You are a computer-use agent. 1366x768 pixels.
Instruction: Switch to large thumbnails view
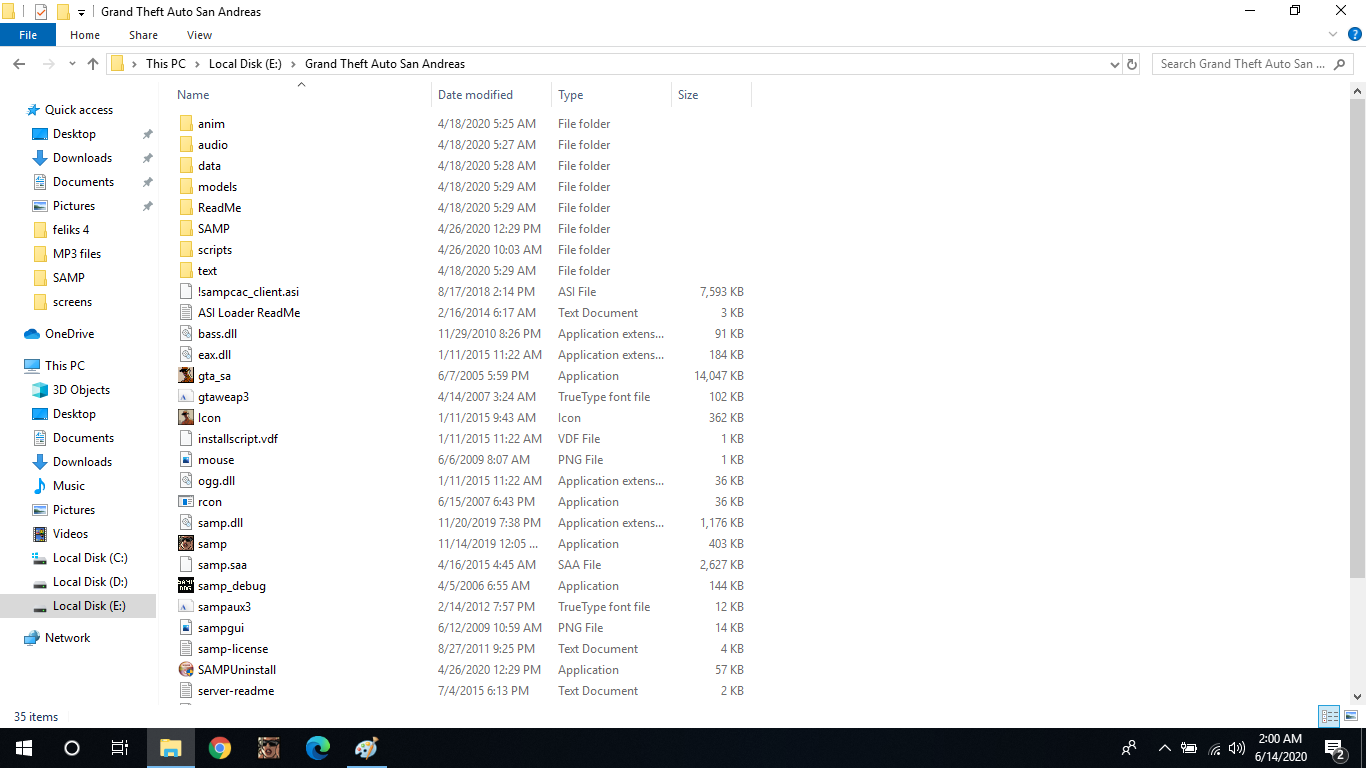click(1352, 716)
